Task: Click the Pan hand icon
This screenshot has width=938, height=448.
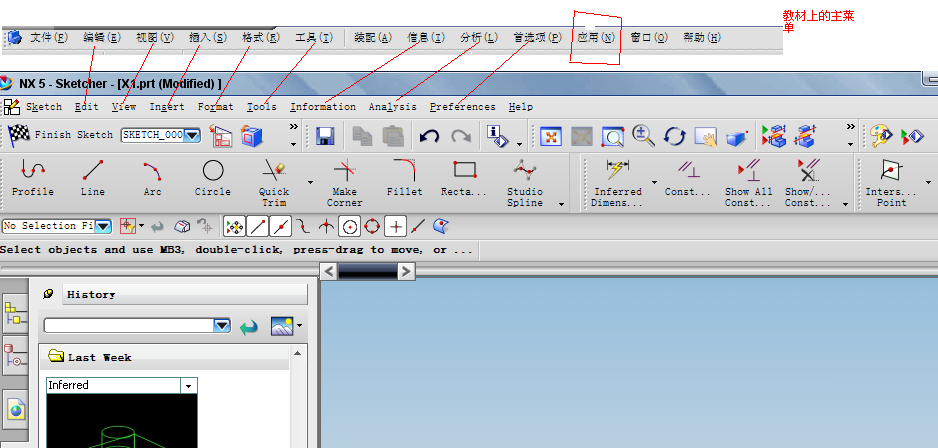Action: 706,136
